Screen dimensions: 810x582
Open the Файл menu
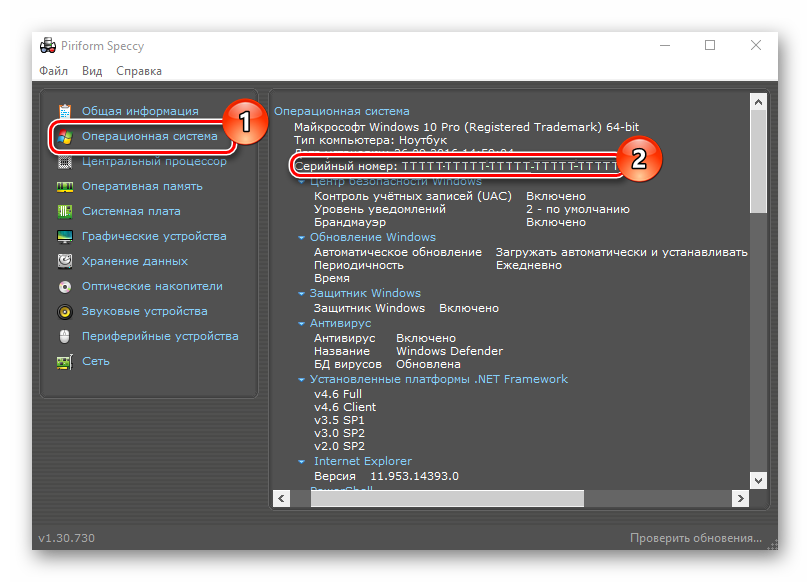[53, 71]
